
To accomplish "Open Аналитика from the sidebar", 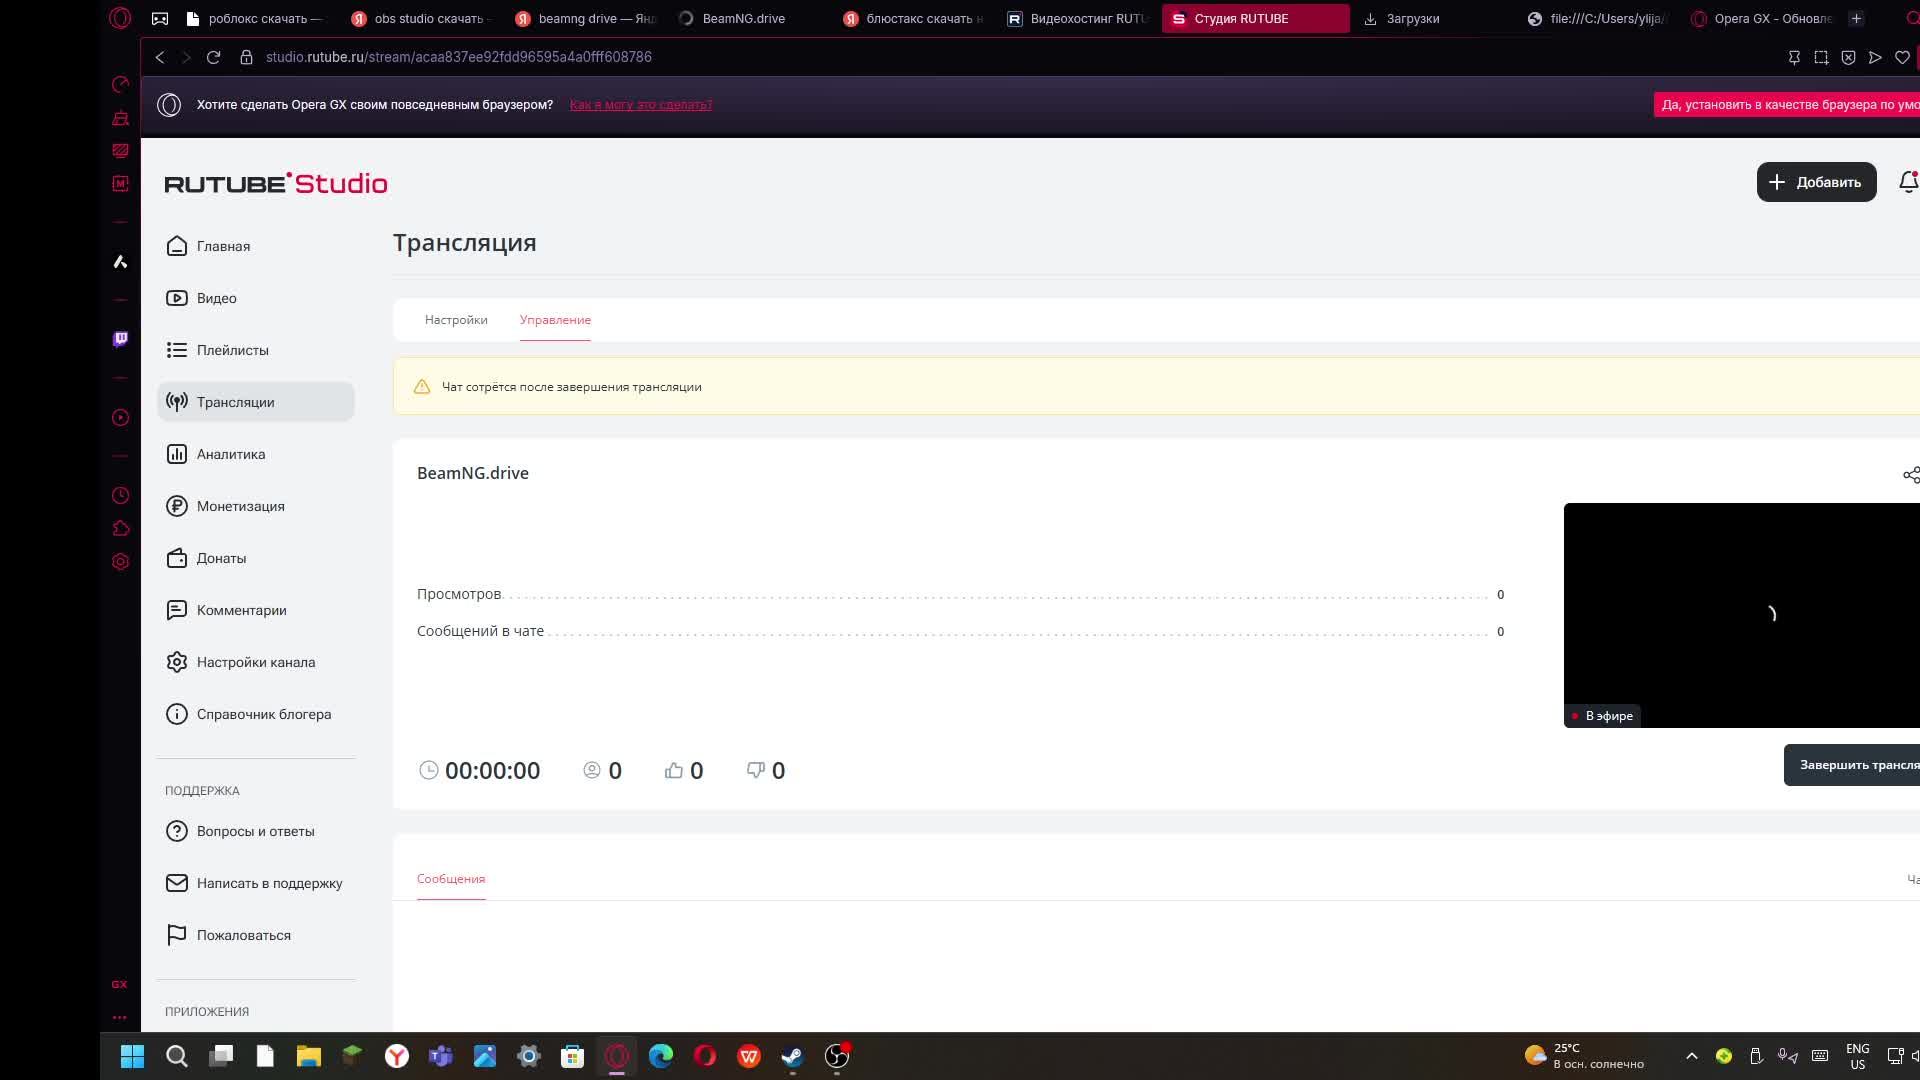I will 230,454.
